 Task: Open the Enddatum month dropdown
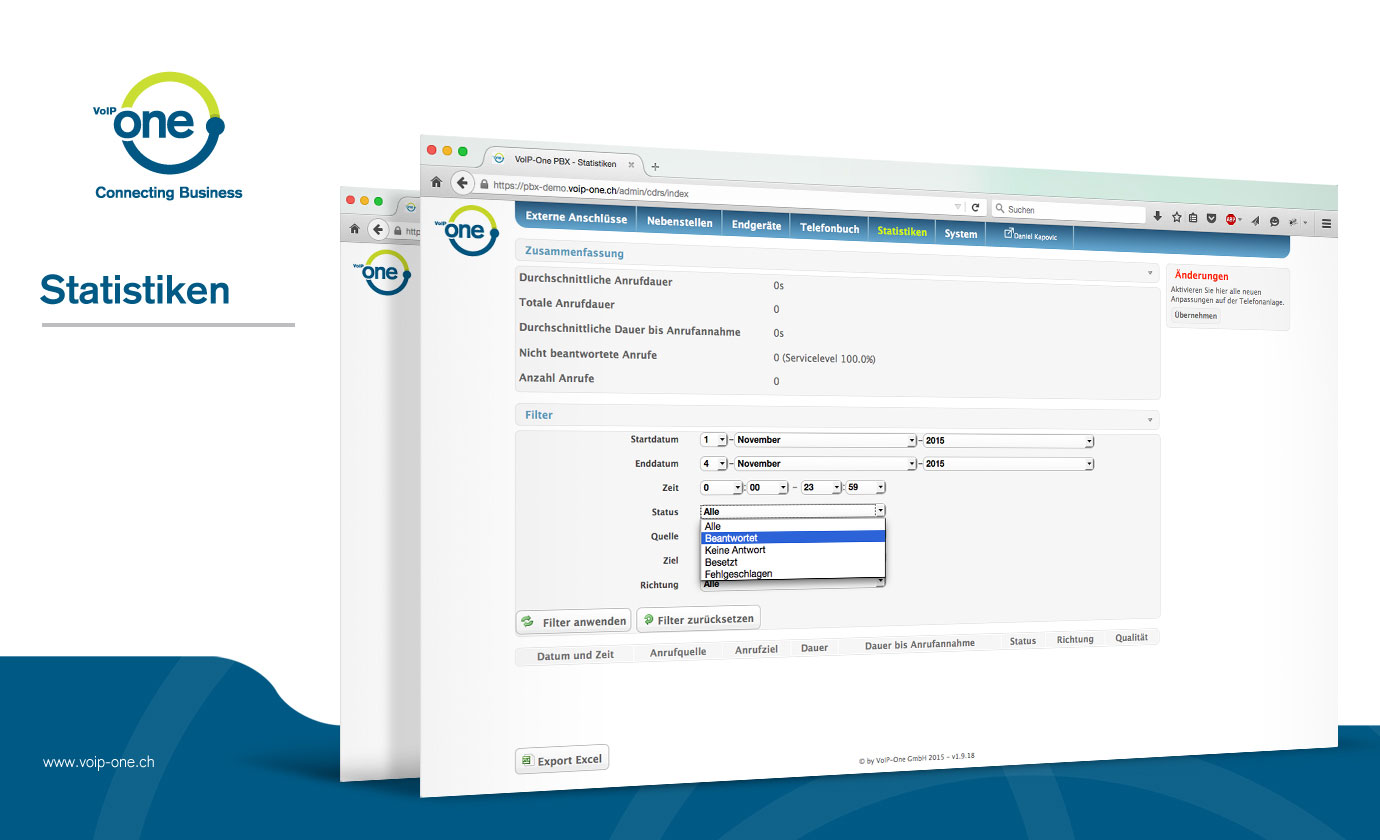826,464
